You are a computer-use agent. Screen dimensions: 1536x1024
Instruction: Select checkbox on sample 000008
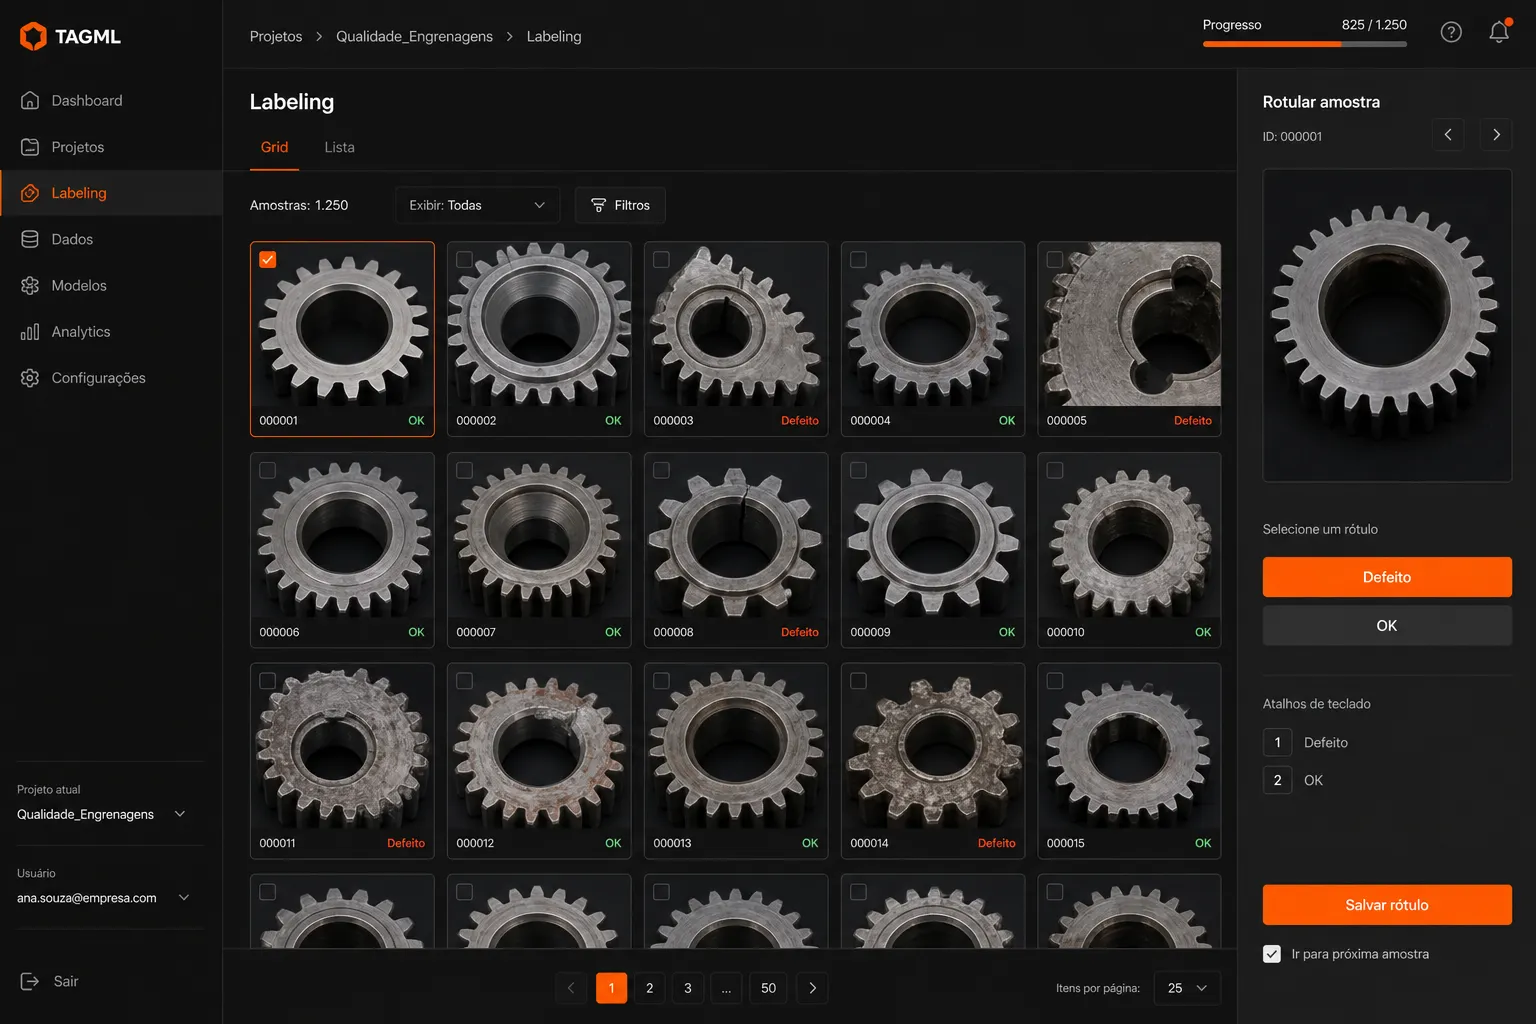point(662,471)
